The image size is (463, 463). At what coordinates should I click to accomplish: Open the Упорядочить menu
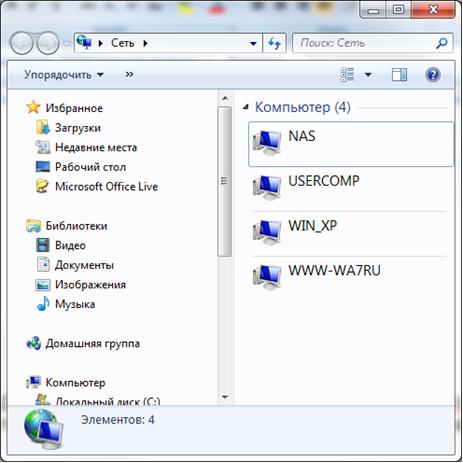tap(64, 75)
